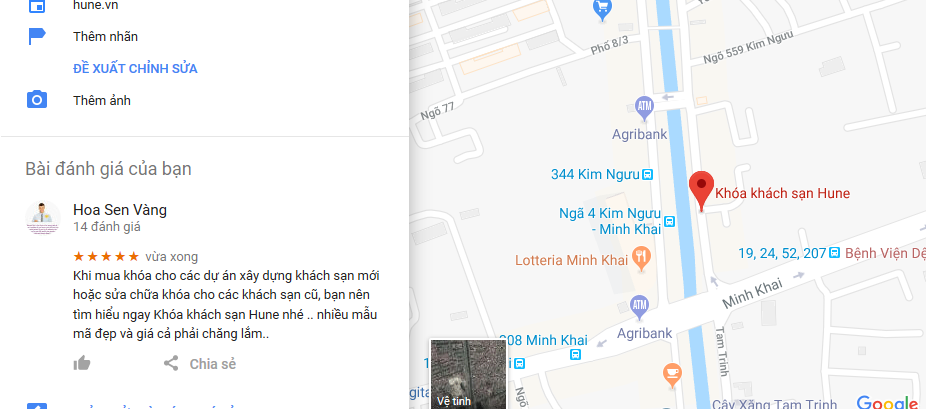Click Thêm nhãn to add a label

[x=106, y=37]
